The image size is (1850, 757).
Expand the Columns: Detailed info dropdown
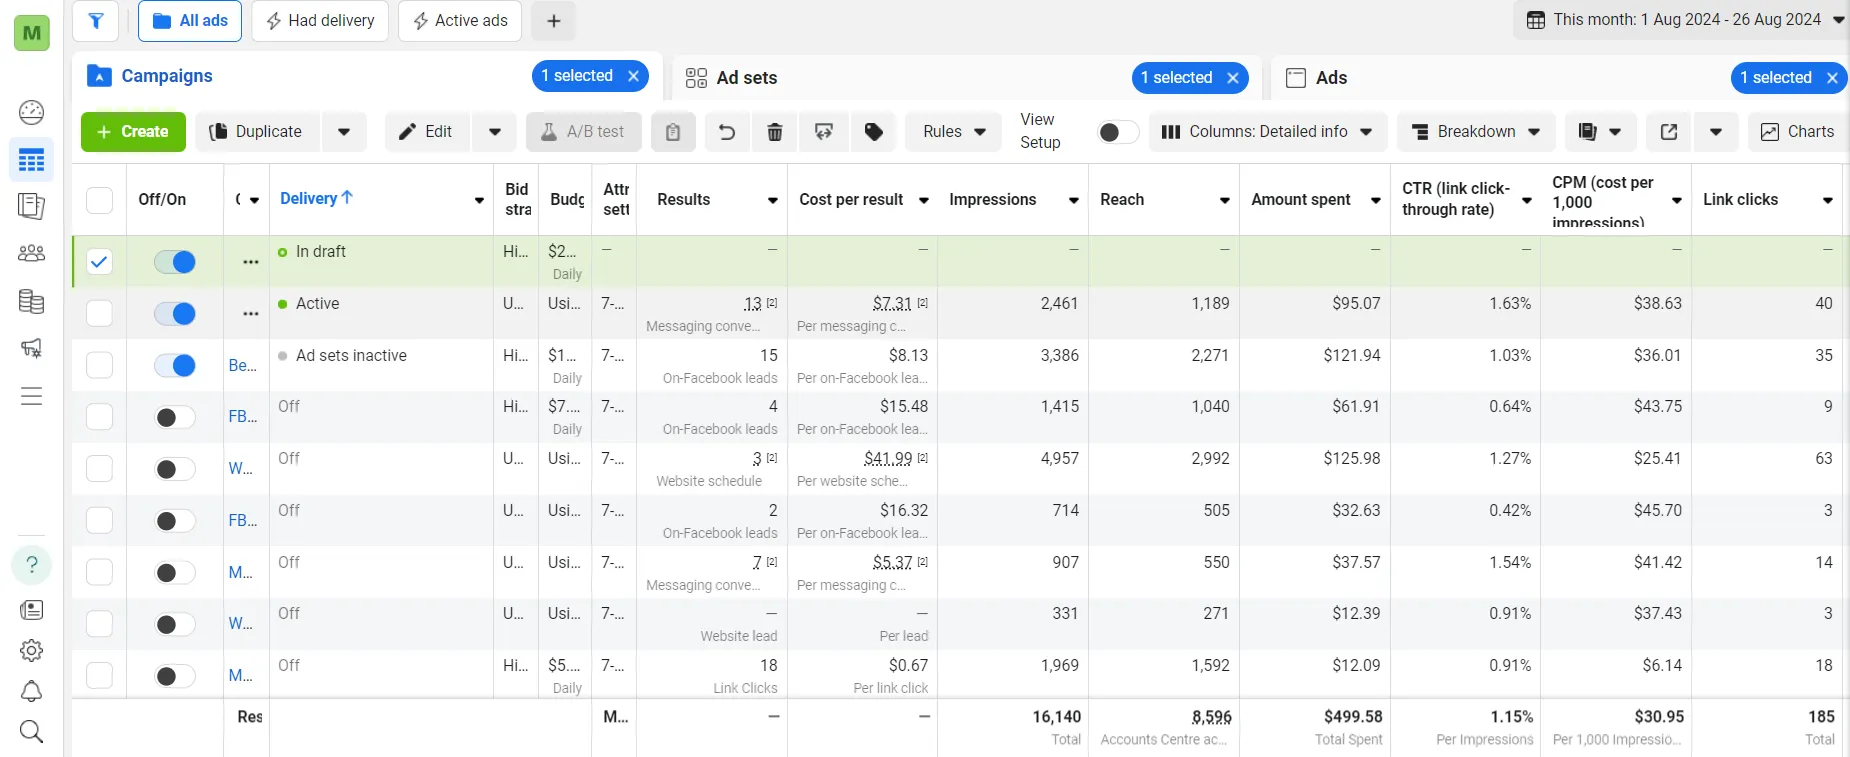pos(1267,132)
